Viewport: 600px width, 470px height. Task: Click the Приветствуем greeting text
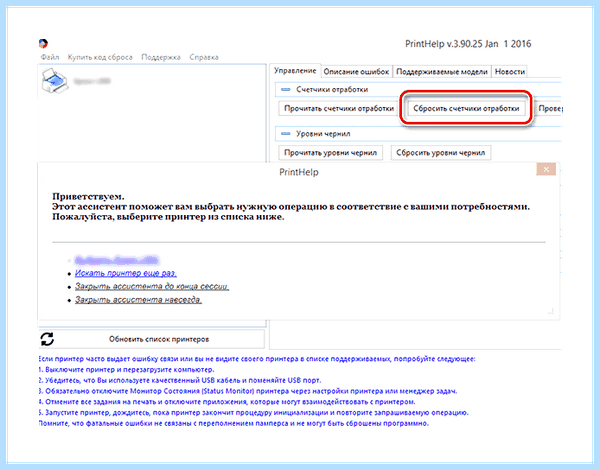point(88,197)
